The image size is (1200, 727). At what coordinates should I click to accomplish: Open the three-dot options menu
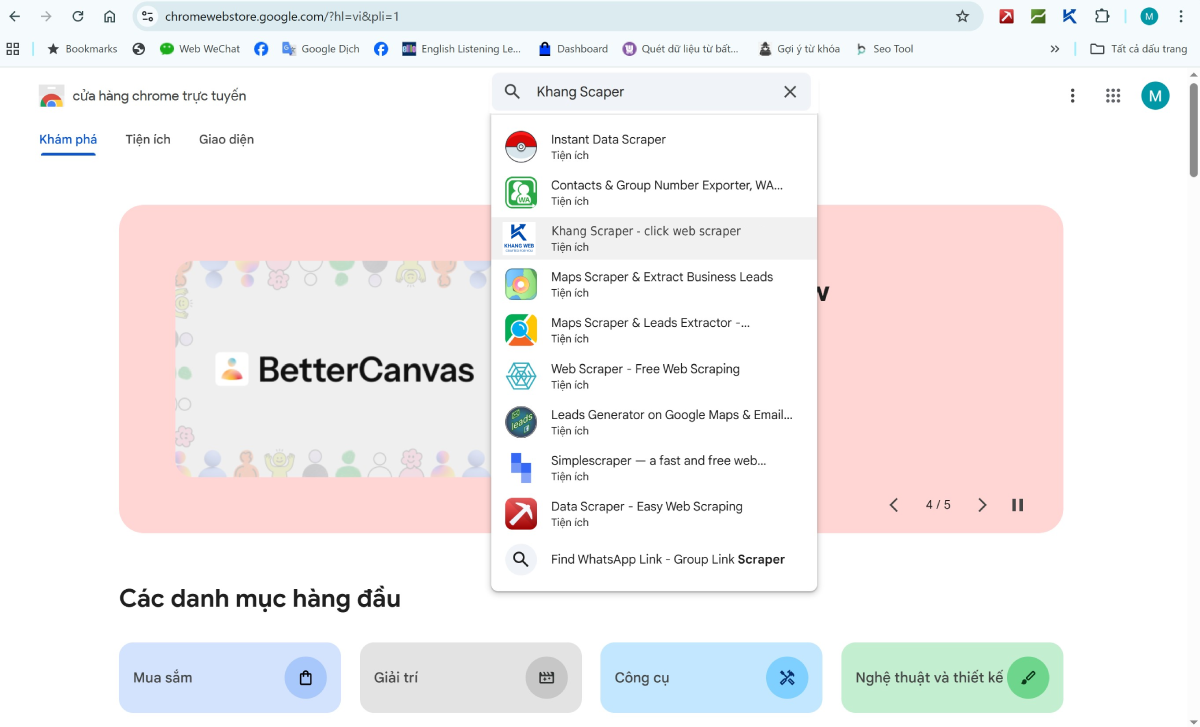pyautogui.click(x=1072, y=95)
